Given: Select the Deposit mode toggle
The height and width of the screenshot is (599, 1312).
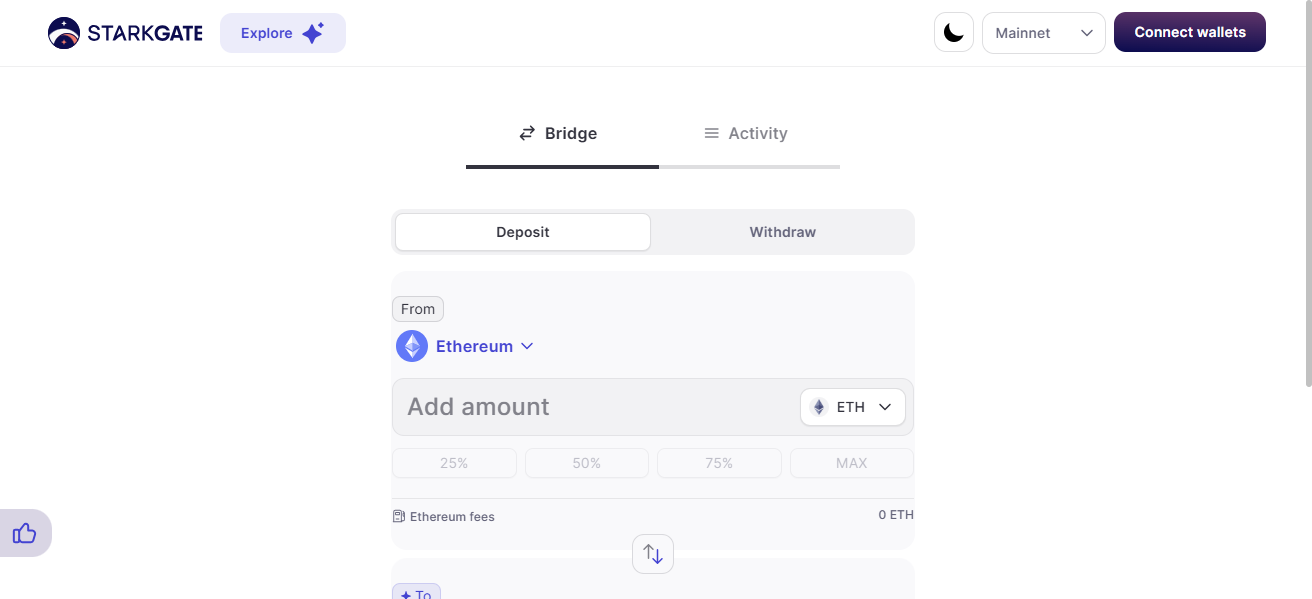Looking at the screenshot, I should (523, 232).
